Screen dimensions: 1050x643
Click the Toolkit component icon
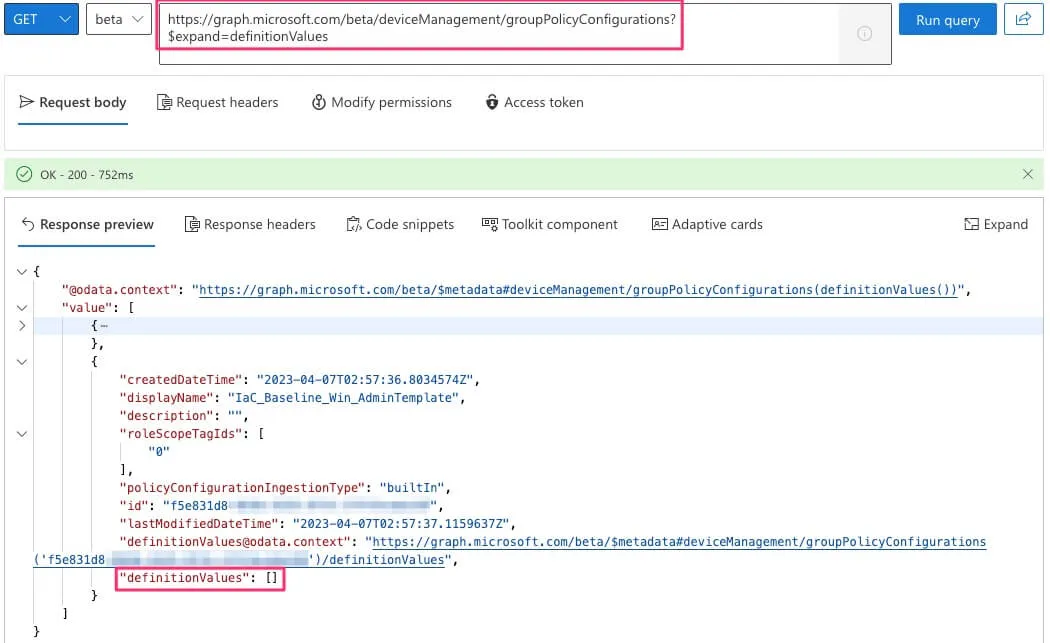pyautogui.click(x=490, y=224)
